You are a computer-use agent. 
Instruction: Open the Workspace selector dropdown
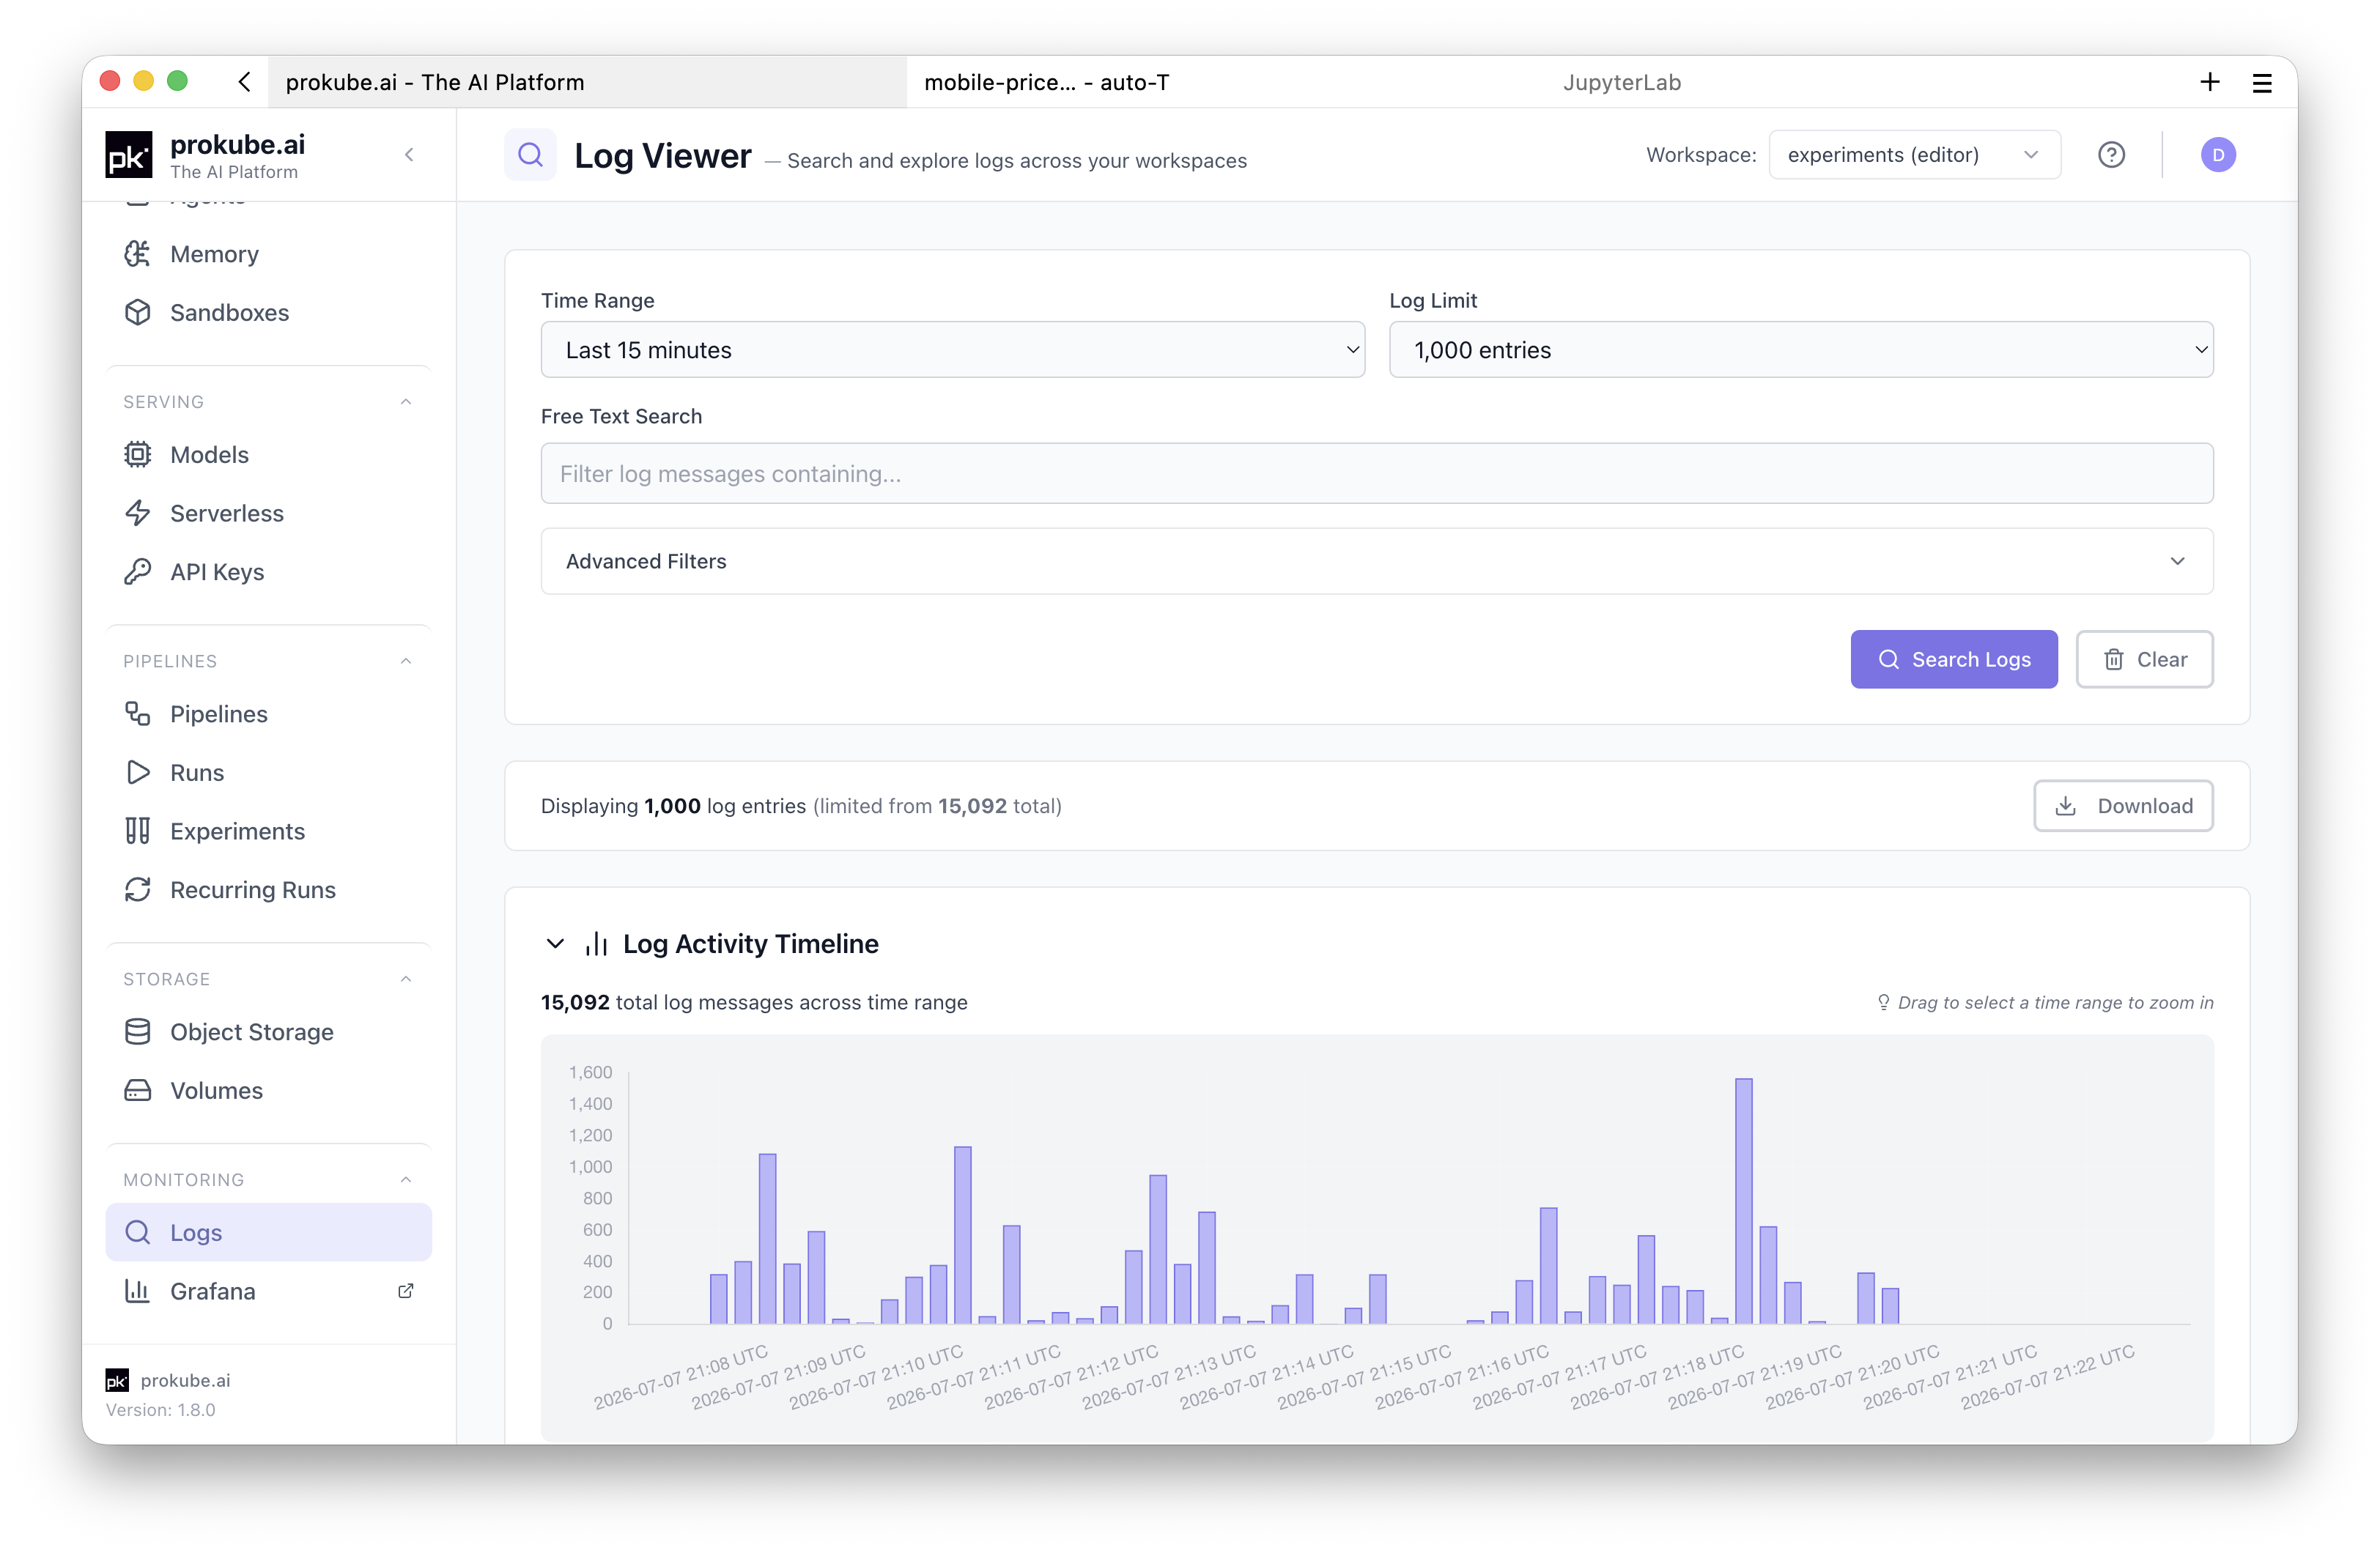(x=1914, y=155)
